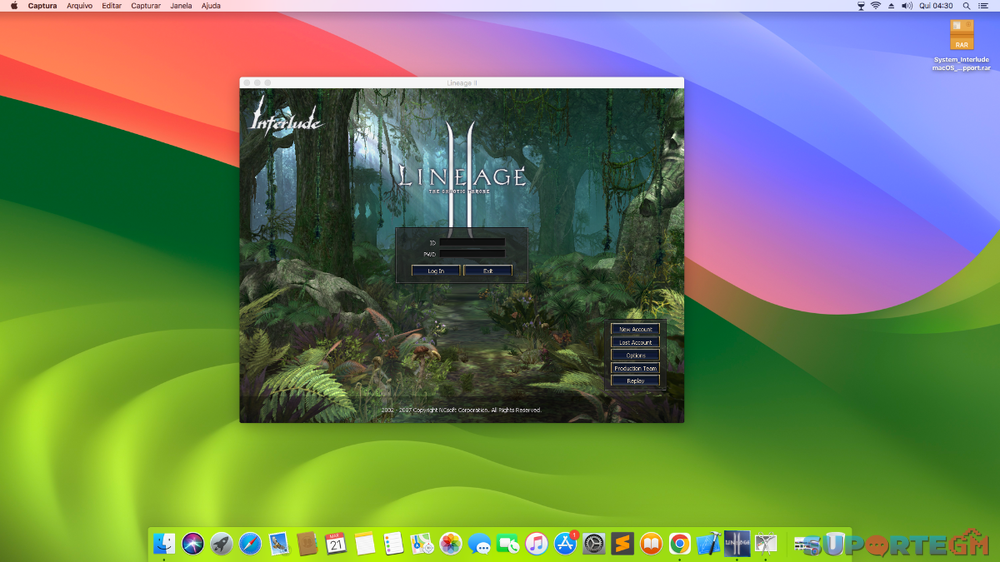Open Sublime Text in the dock

pyautogui.click(x=623, y=544)
